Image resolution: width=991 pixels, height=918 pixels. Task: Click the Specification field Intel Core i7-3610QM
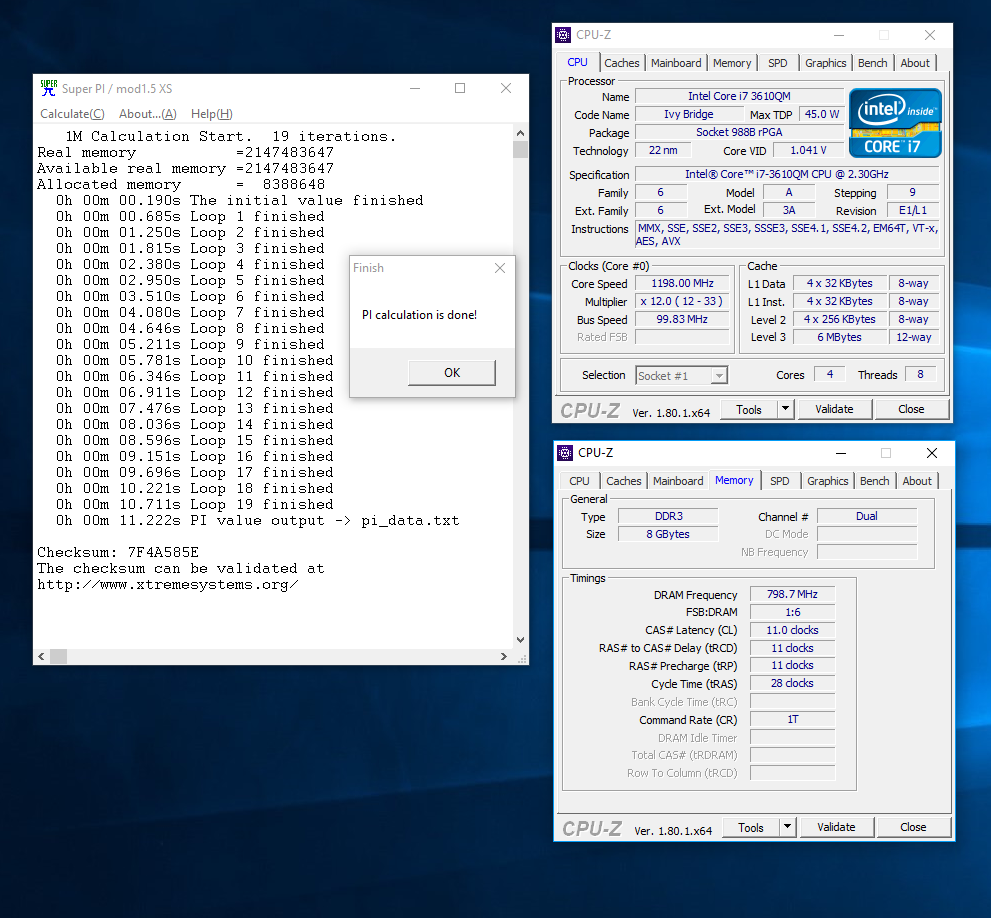point(787,174)
